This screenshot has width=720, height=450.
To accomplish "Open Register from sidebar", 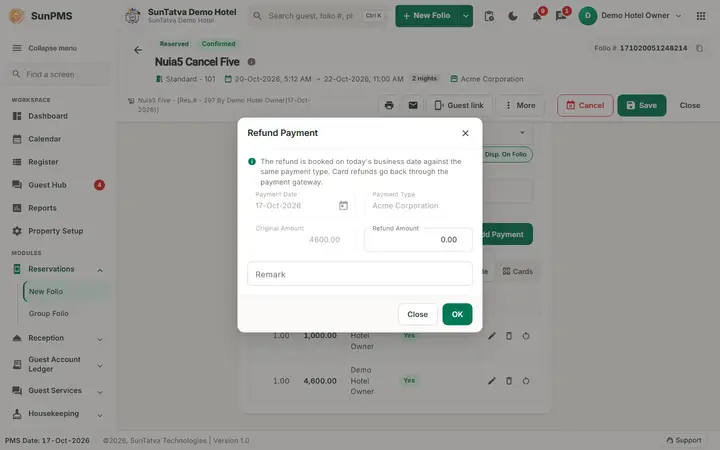I will pyautogui.click(x=43, y=162).
